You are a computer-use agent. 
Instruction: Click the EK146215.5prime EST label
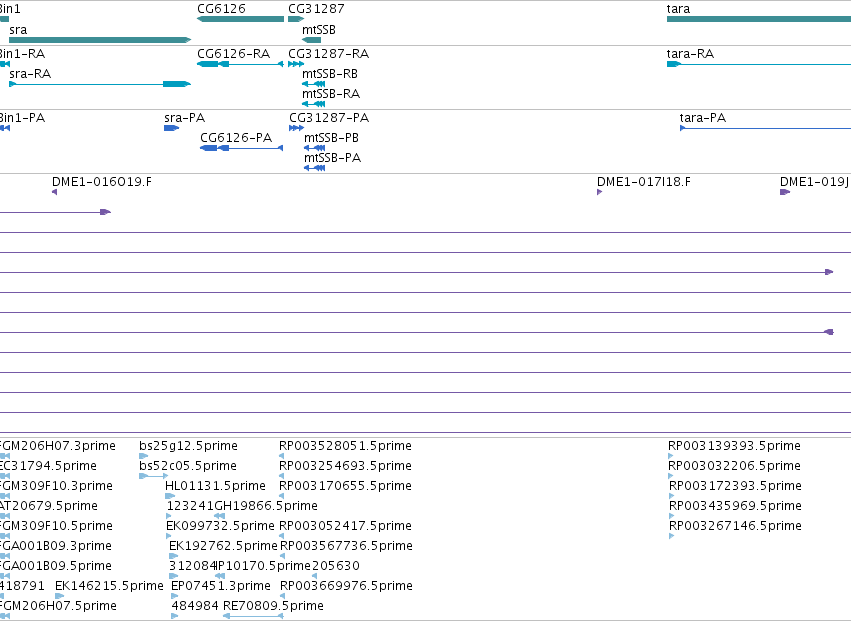pyautogui.click(x=109, y=586)
